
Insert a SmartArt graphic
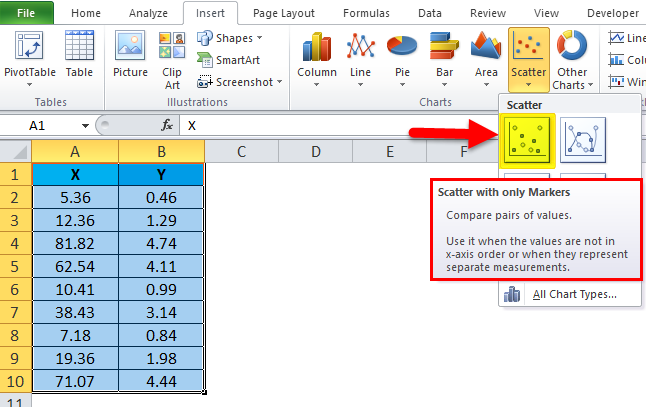click(229, 60)
